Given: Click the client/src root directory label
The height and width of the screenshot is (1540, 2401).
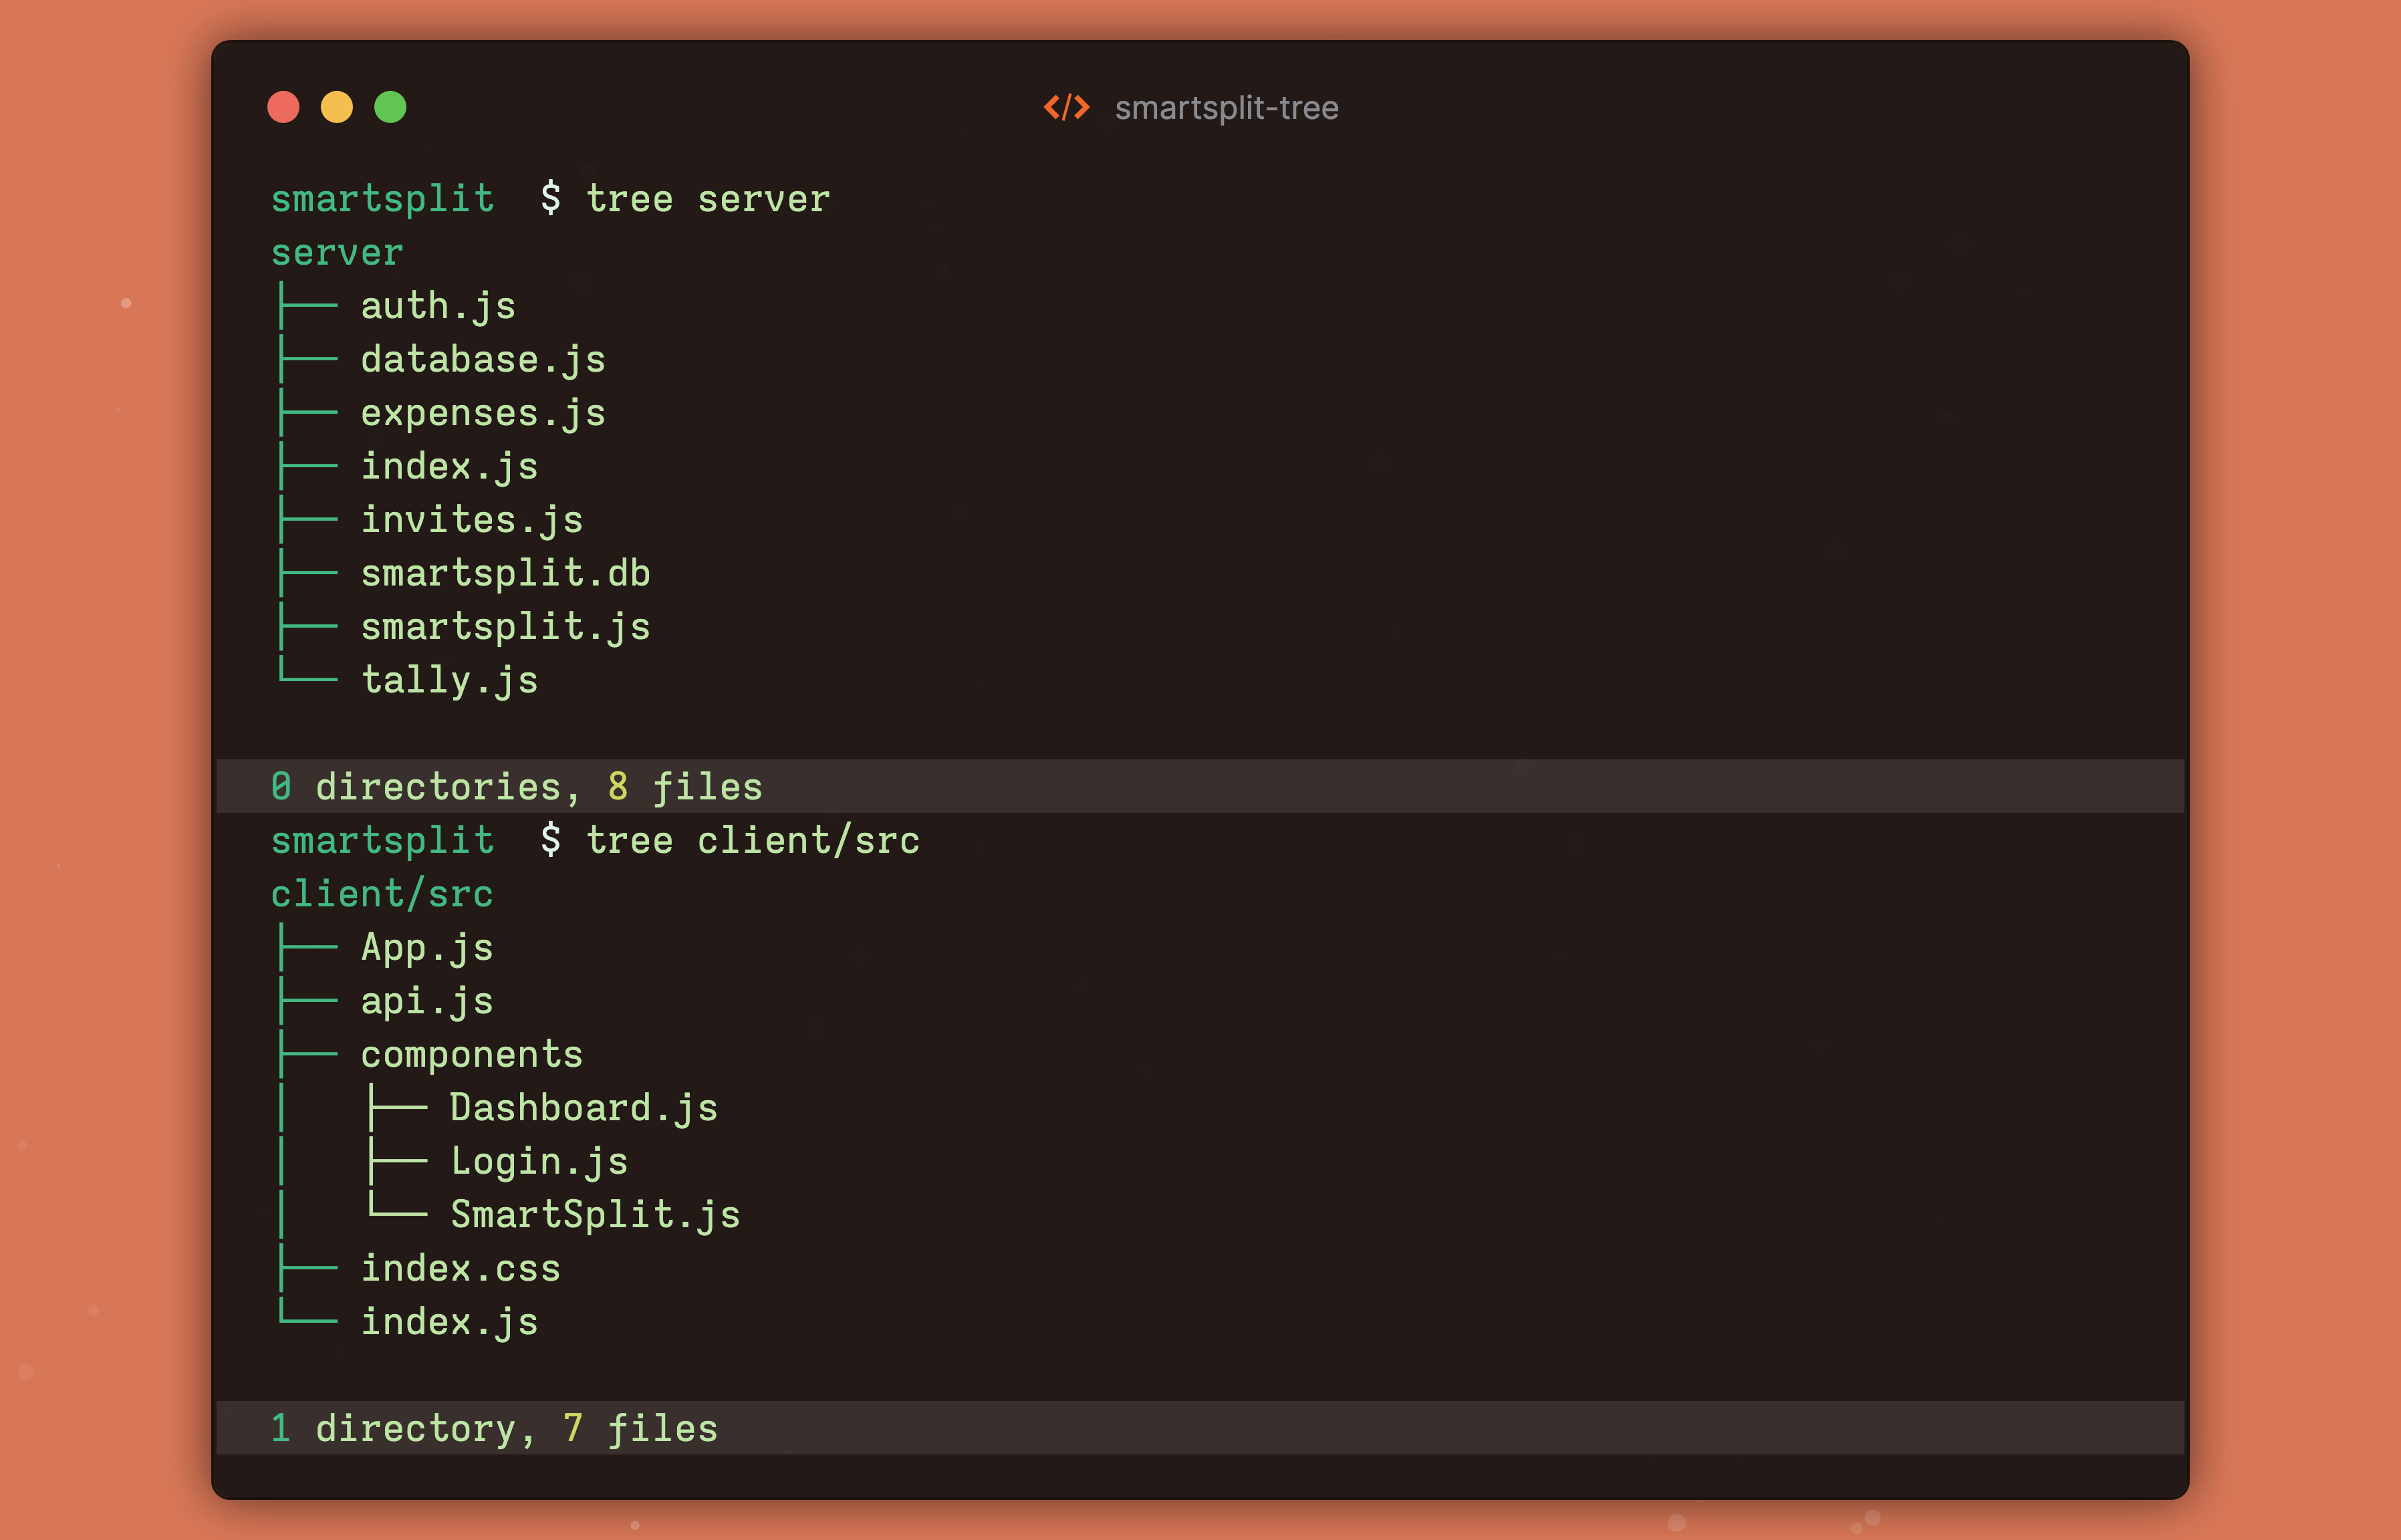Looking at the screenshot, I should (382, 894).
